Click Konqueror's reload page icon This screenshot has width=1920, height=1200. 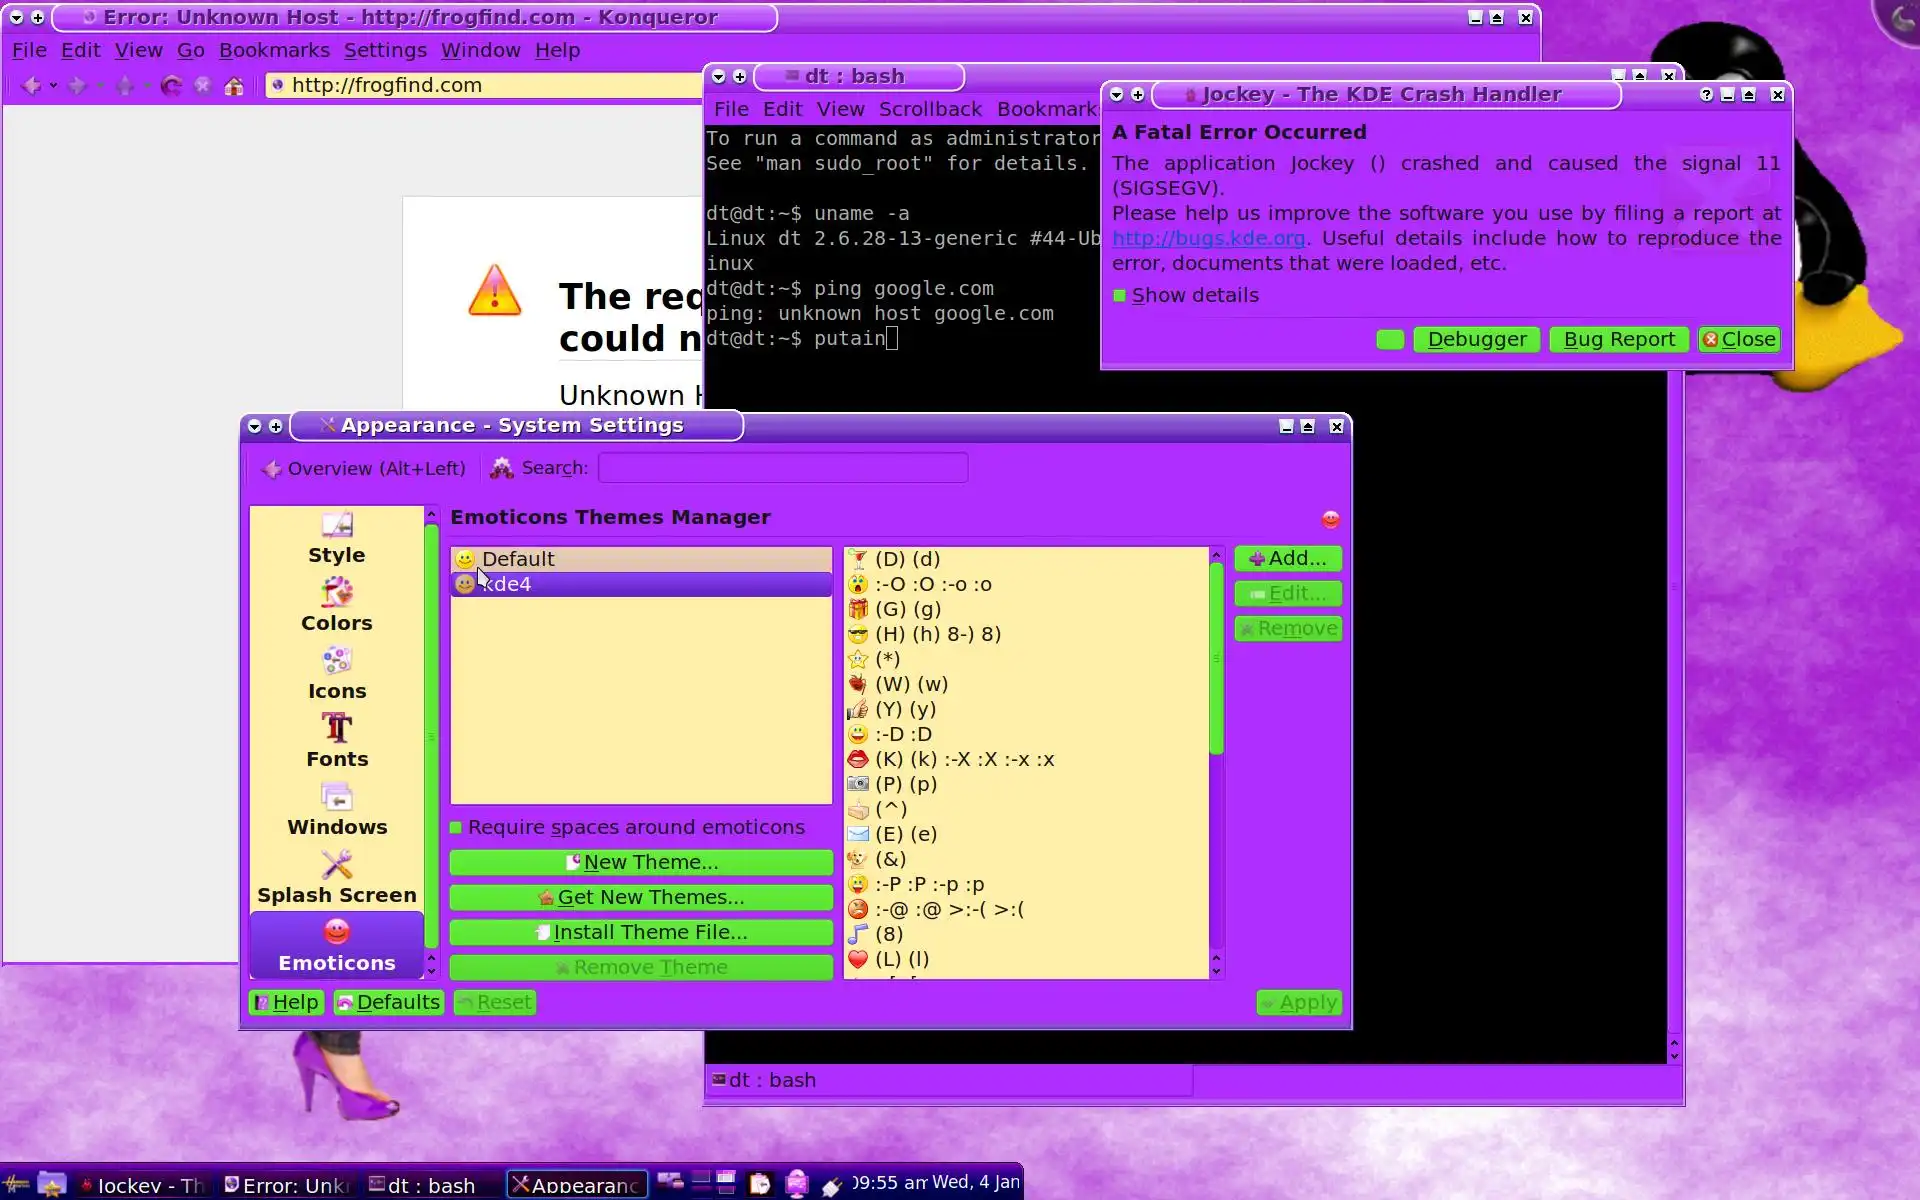click(x=171, y=86)
